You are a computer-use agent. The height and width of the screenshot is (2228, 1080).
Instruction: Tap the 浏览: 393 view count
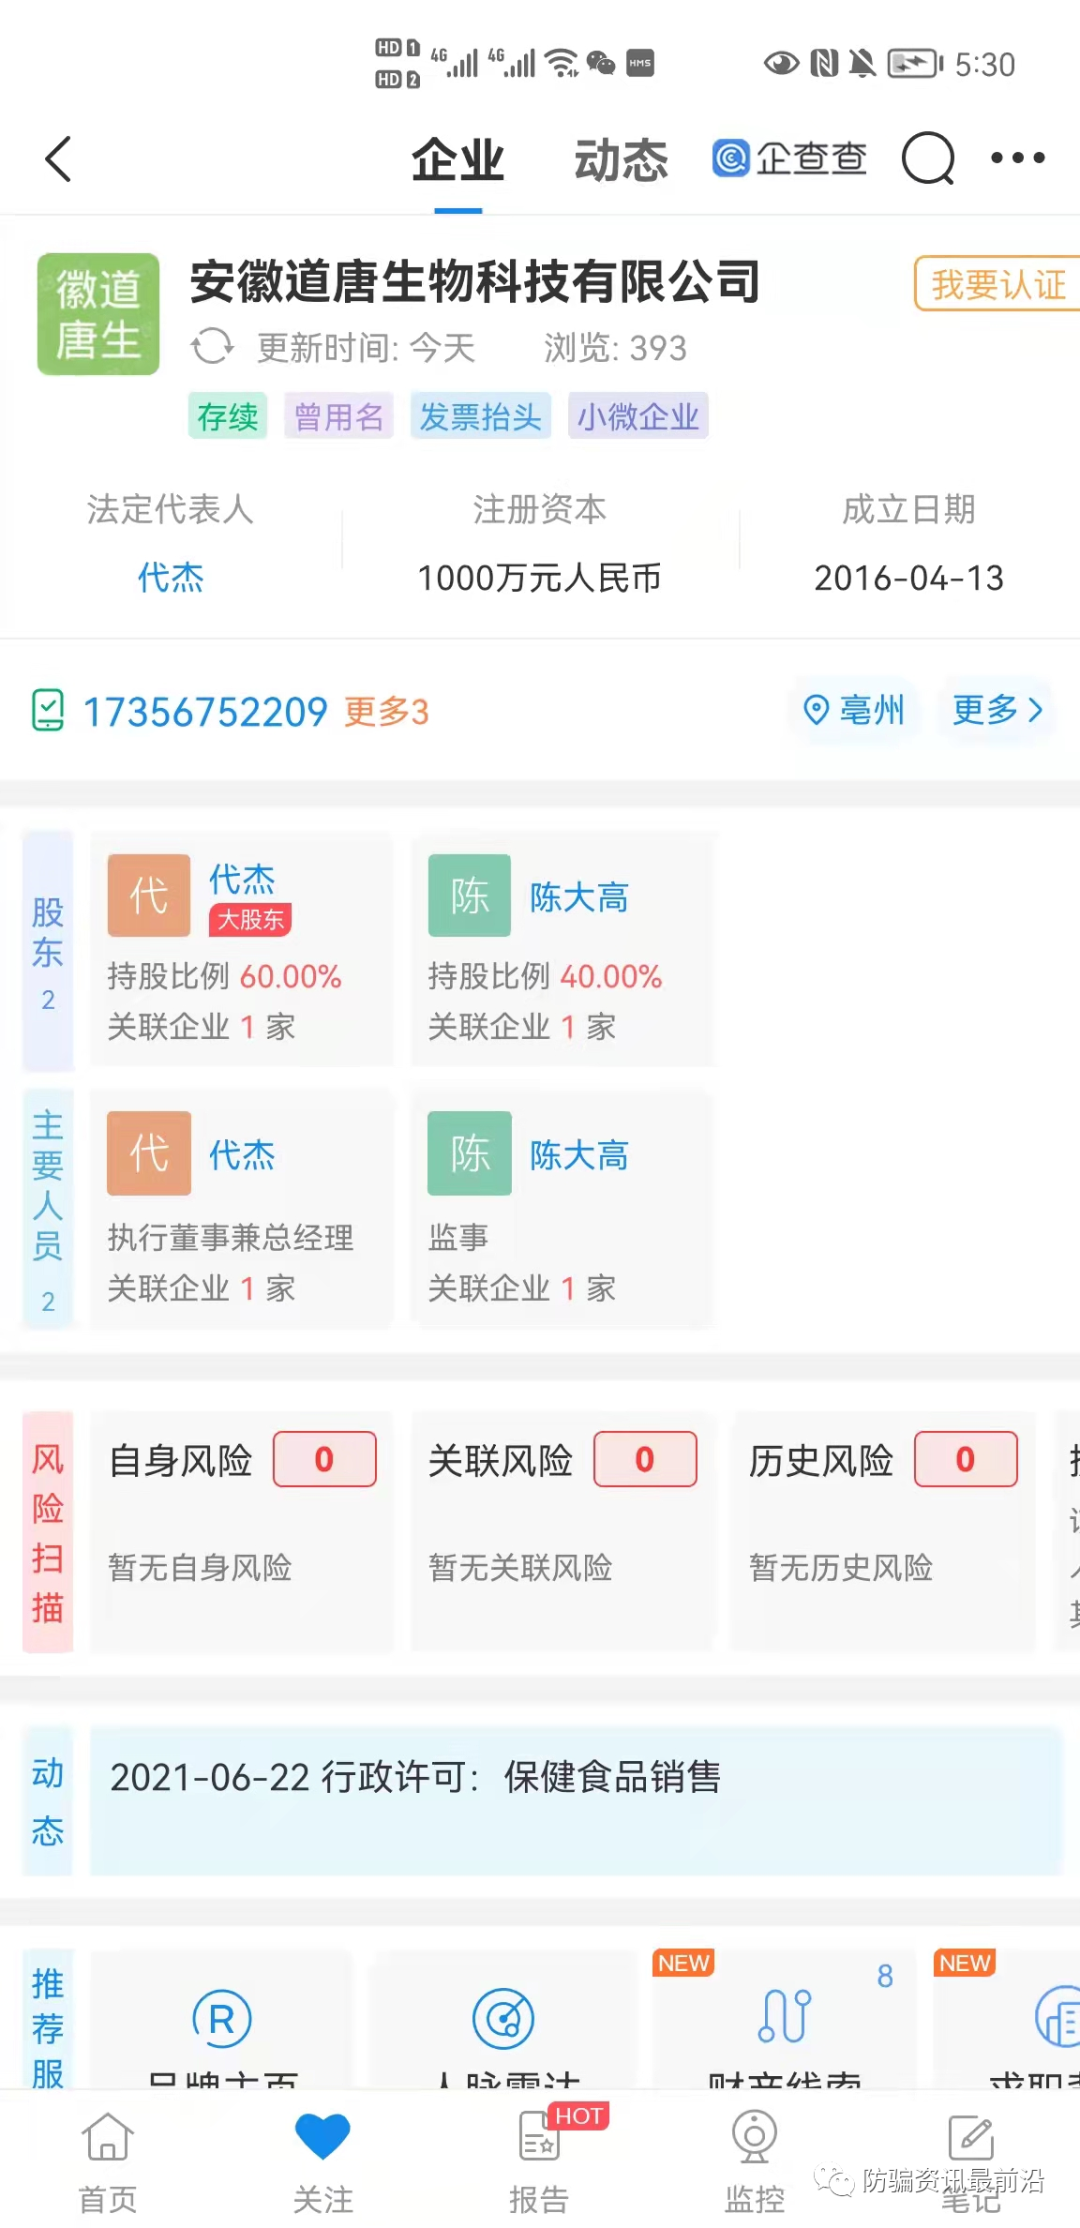(x=615, y=348)
